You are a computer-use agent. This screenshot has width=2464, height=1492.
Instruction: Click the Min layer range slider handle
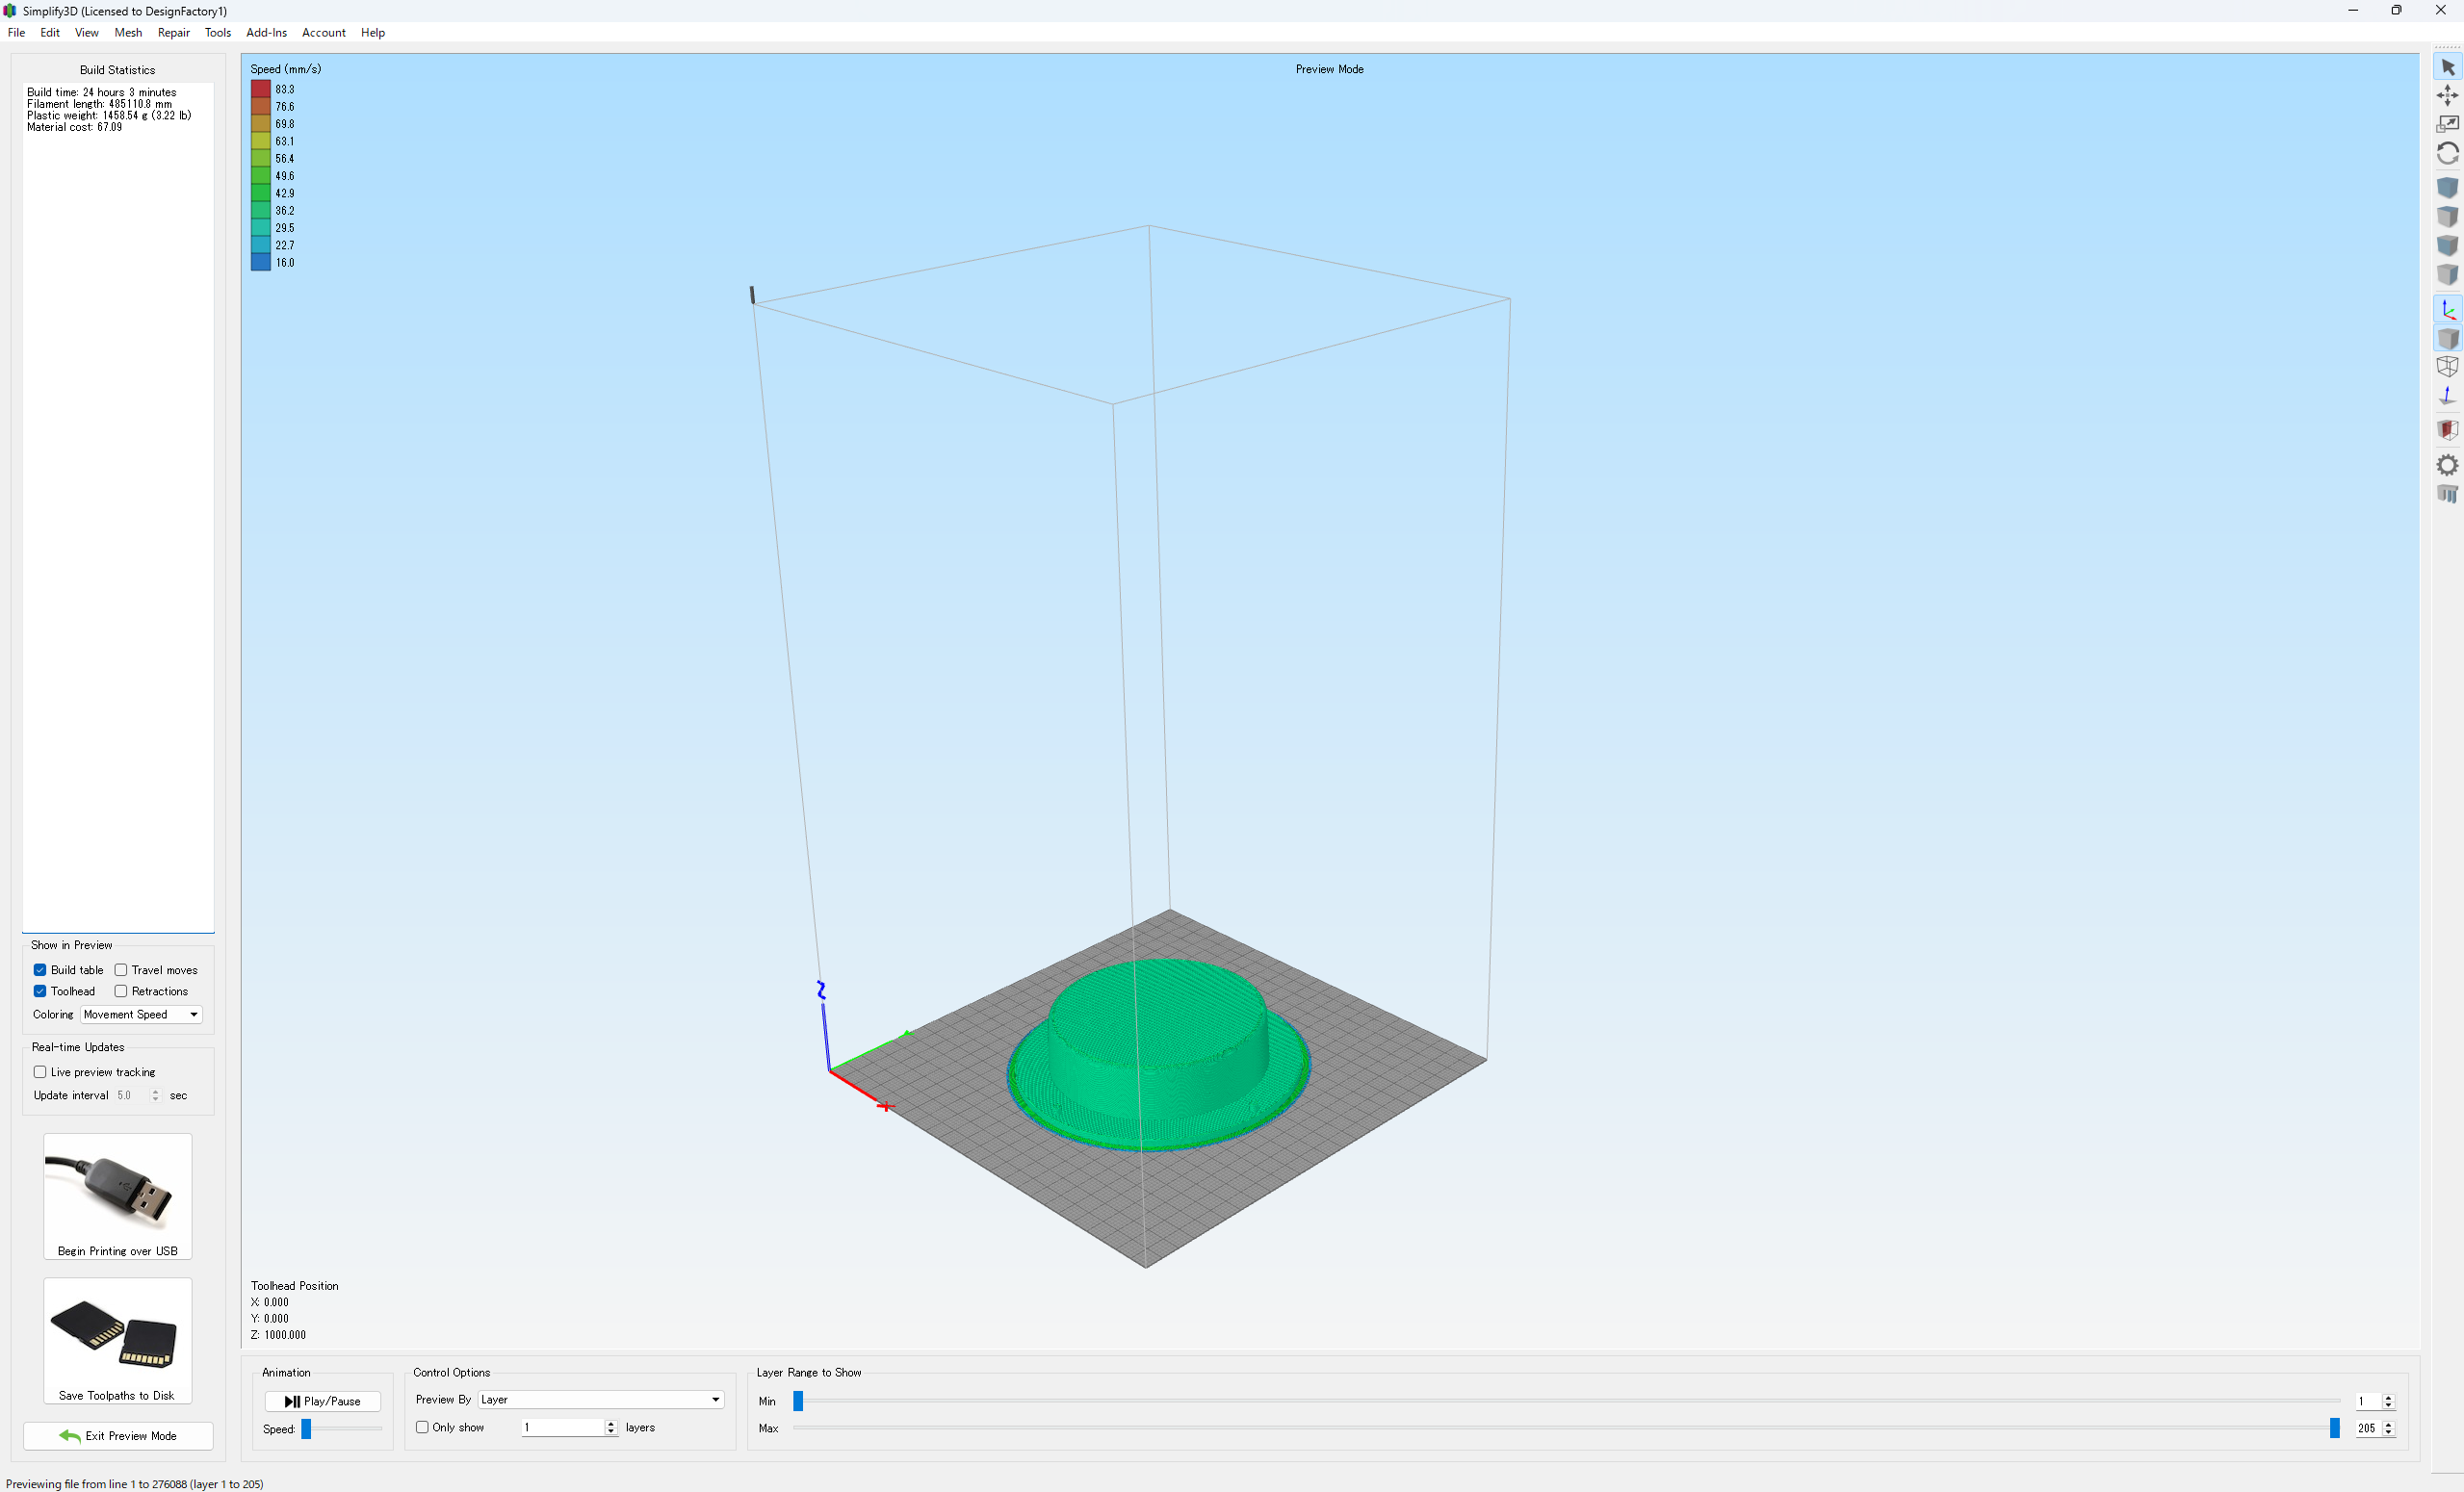pos(798,1401)
